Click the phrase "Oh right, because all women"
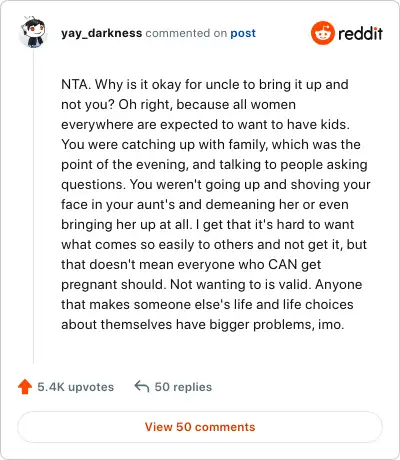The height and width of the screenshot is (460, 400). pyautogui.click(x=207, y=105)
